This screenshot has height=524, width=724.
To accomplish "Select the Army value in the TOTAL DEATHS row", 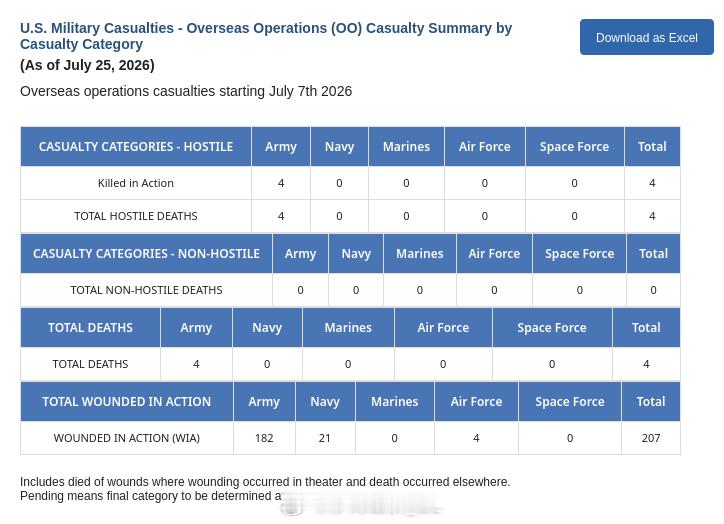I will pyautogui.click(x=196, y=364).
